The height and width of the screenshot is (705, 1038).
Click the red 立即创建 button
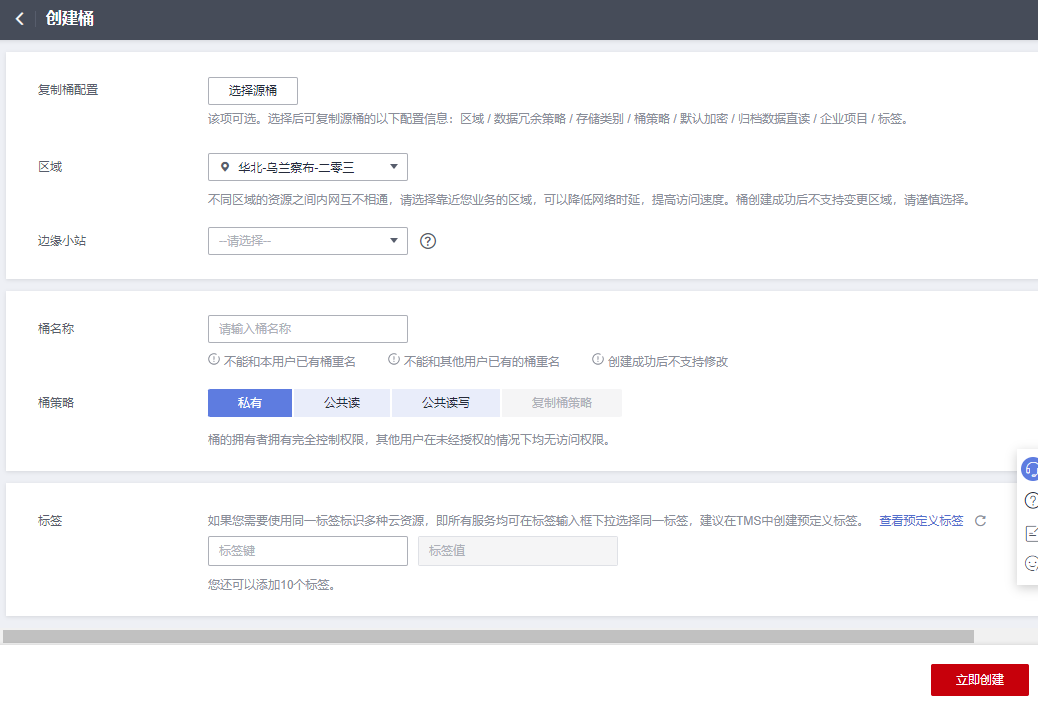(x=979, y=680)
